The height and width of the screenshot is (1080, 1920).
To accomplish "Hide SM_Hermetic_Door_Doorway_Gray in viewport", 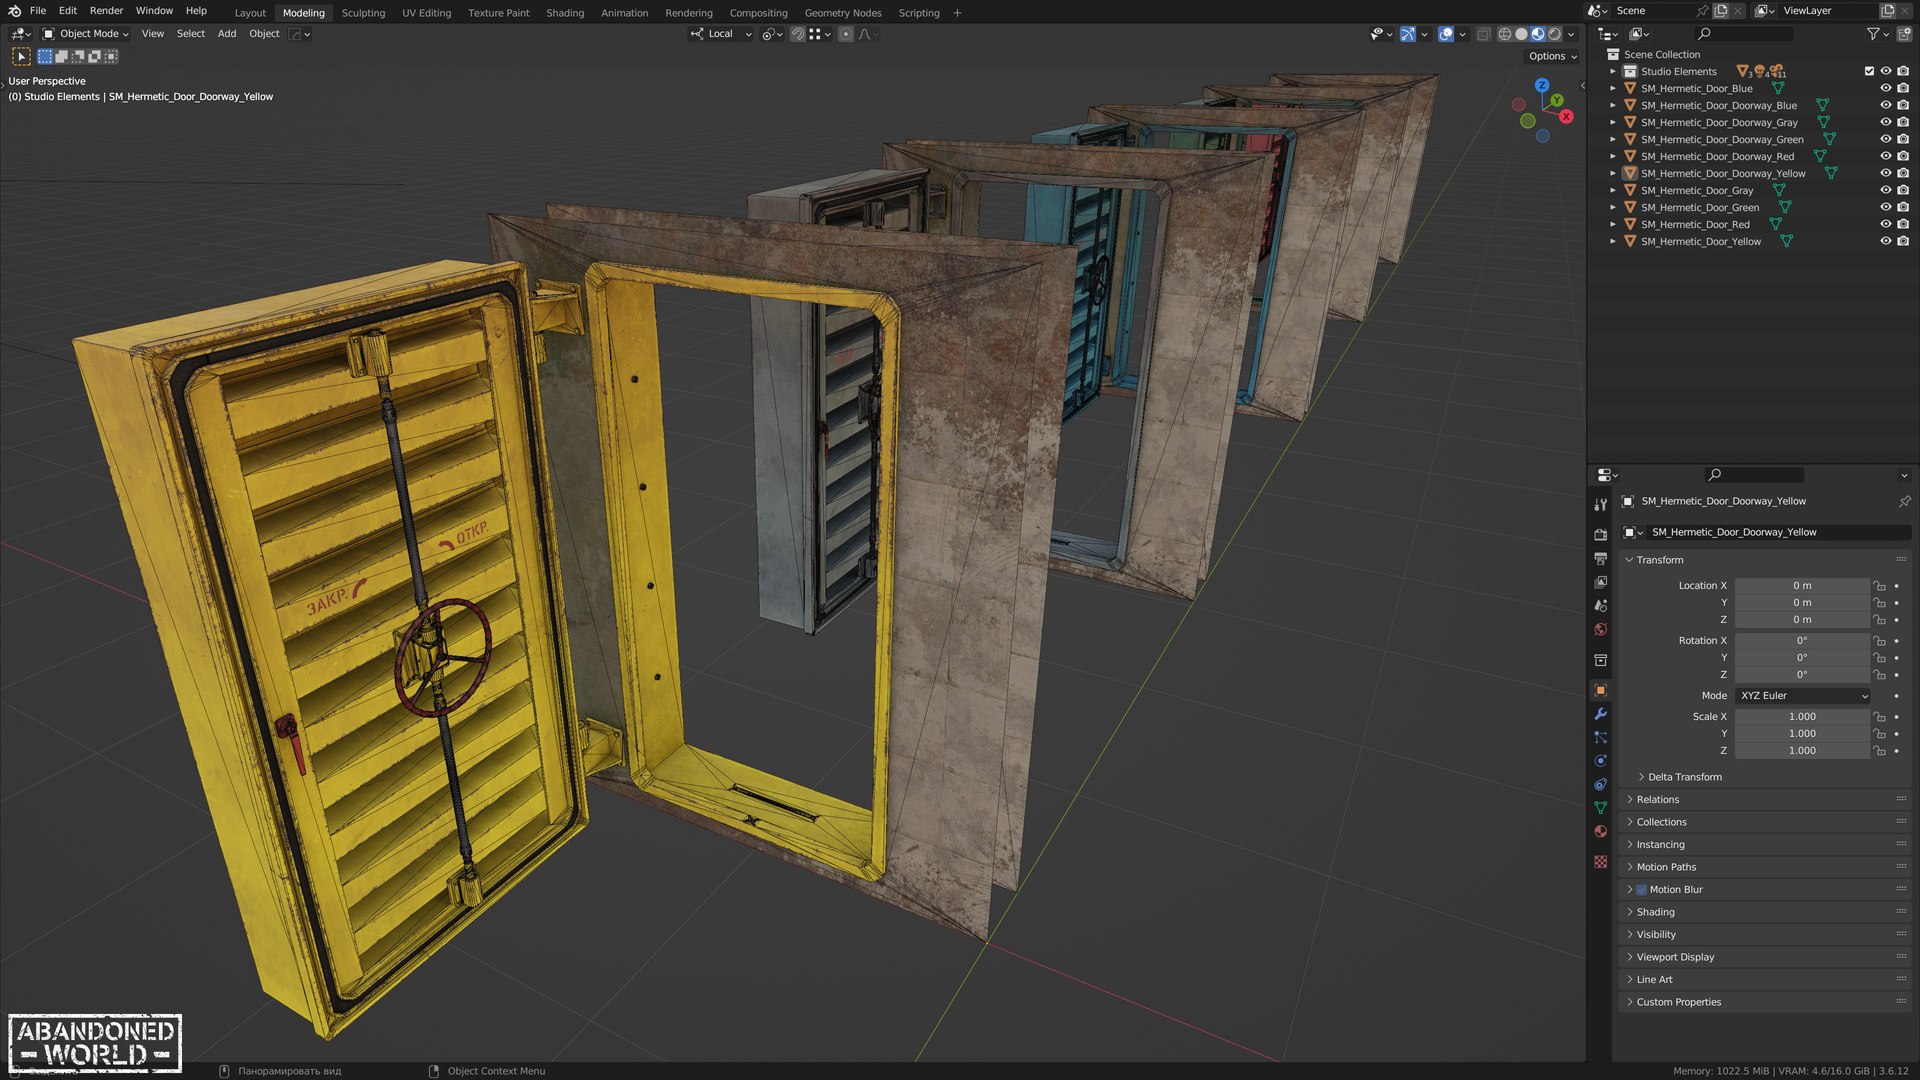I will tap(1885, 123).
